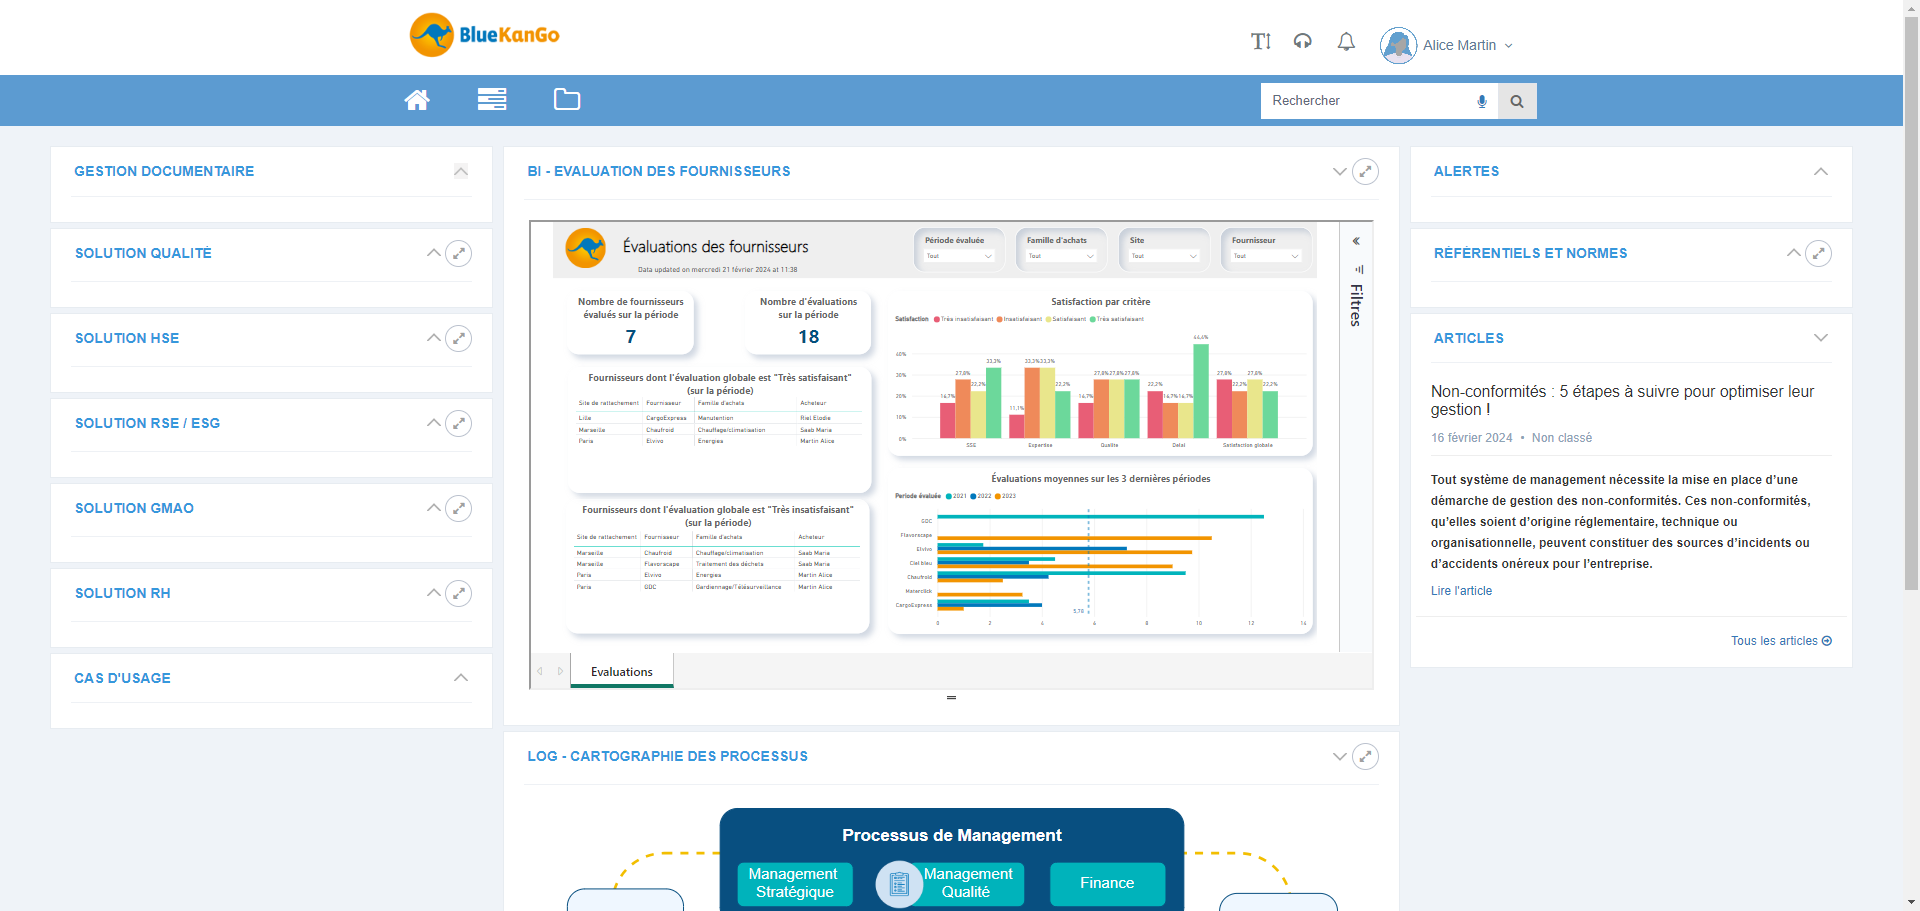This screenshot has width=1920, height=911.
Task: Collapse the Gestion documentaire panel
Action: [461, 171]
